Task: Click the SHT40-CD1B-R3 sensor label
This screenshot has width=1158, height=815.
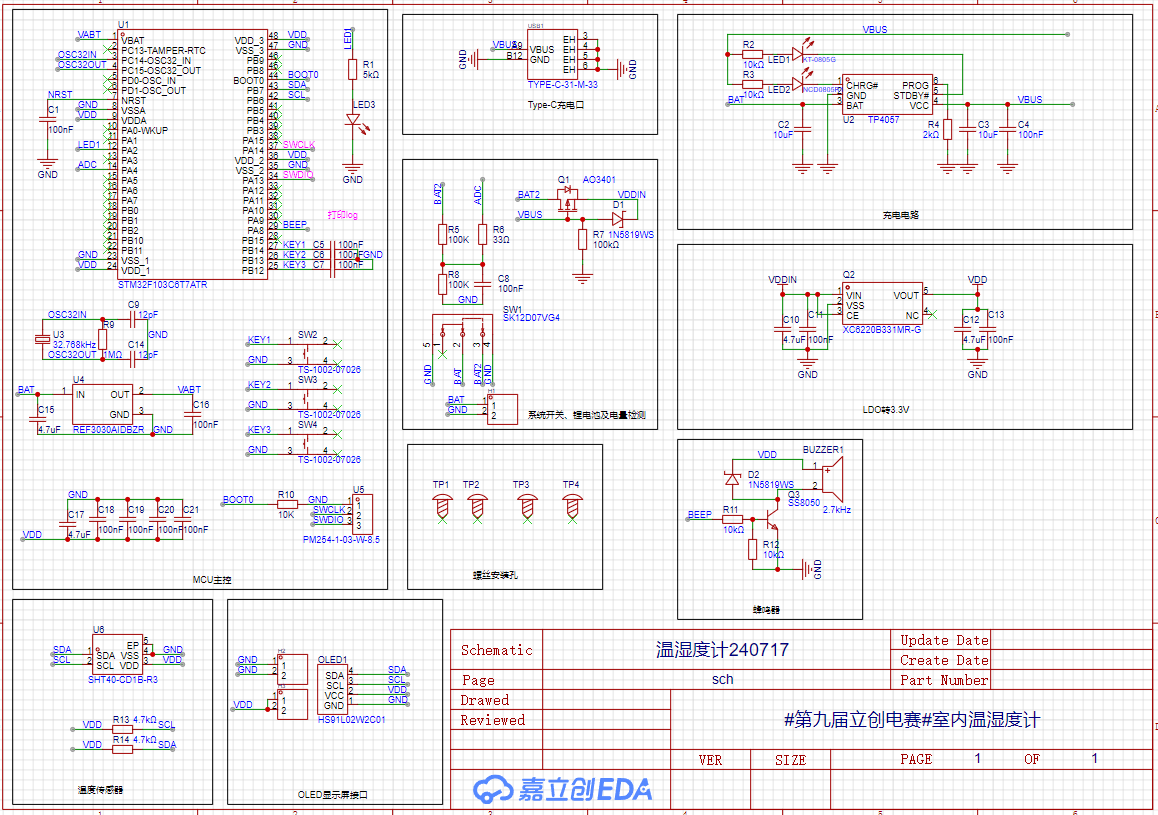Action: click(123, 679)
